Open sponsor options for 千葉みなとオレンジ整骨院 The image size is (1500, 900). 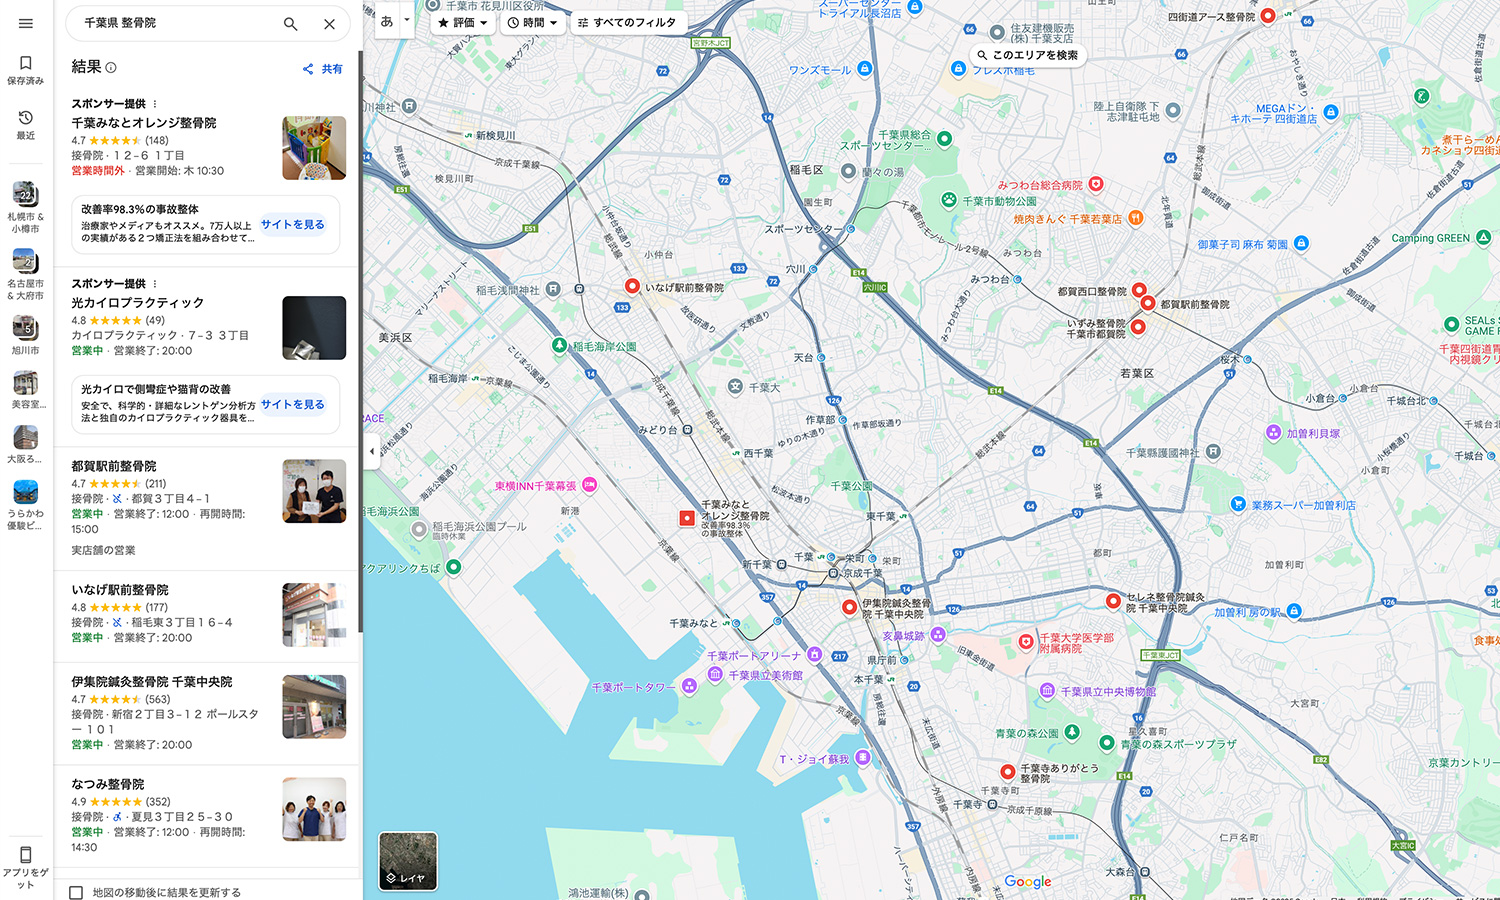pyautogui.click(x=155, y=104)
